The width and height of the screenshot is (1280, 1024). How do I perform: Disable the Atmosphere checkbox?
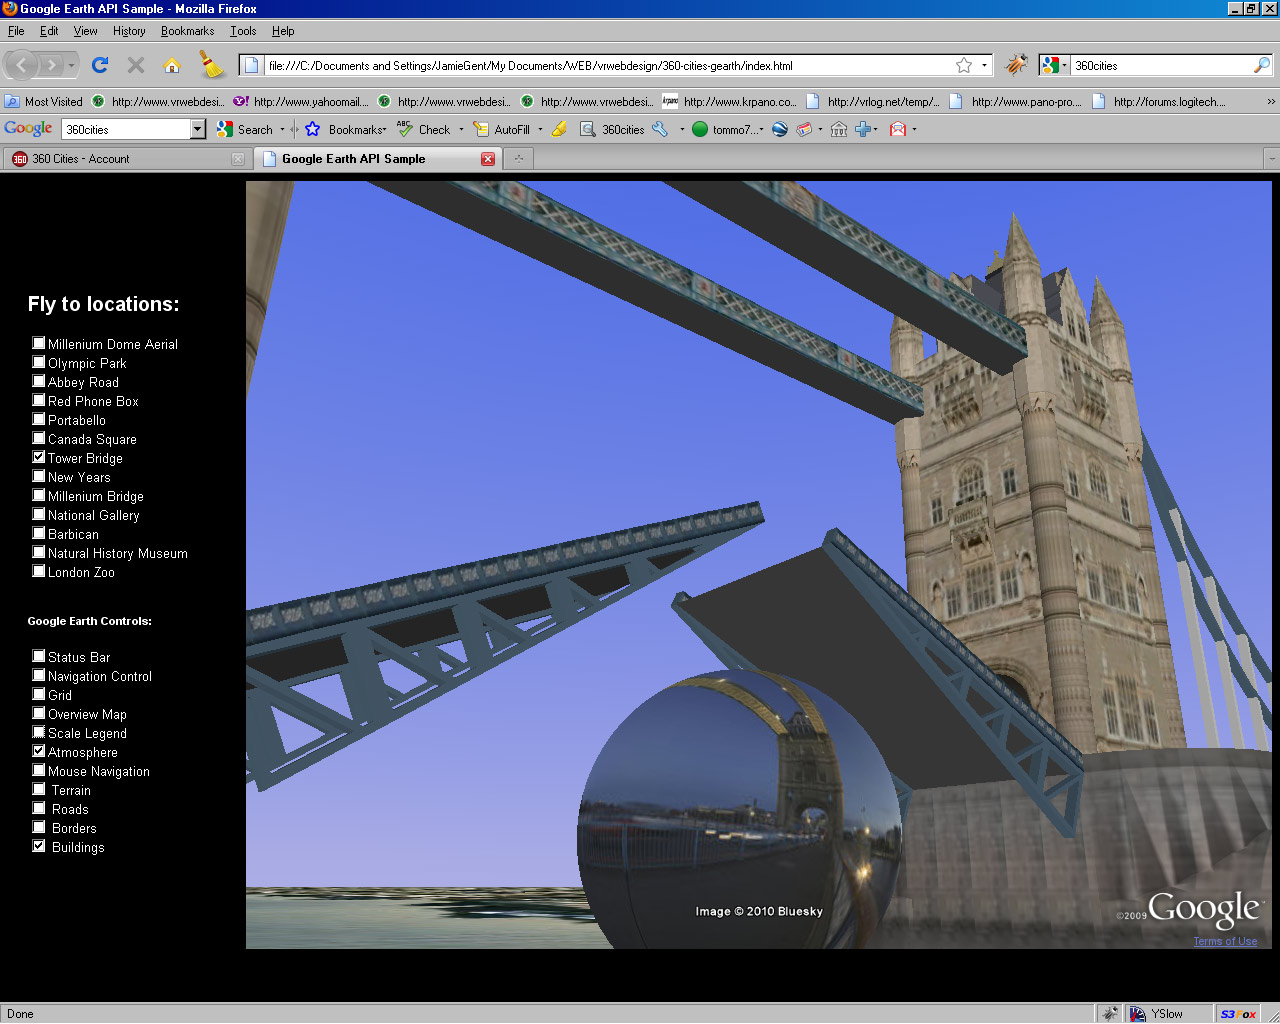coord(39,751)
